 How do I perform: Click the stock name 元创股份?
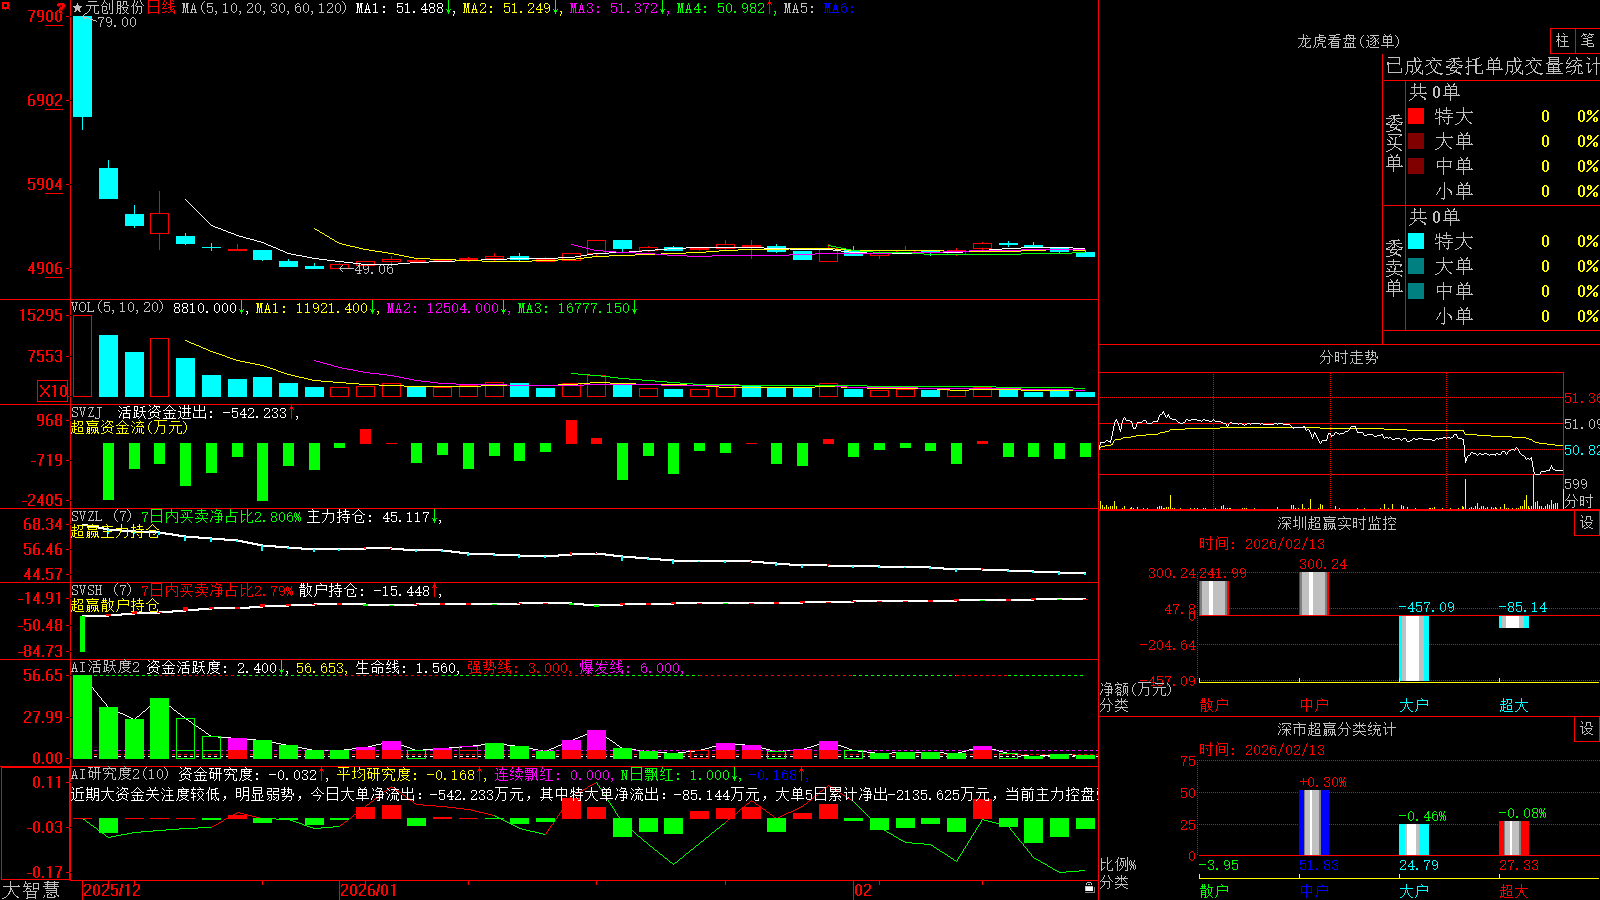(114, 8)
